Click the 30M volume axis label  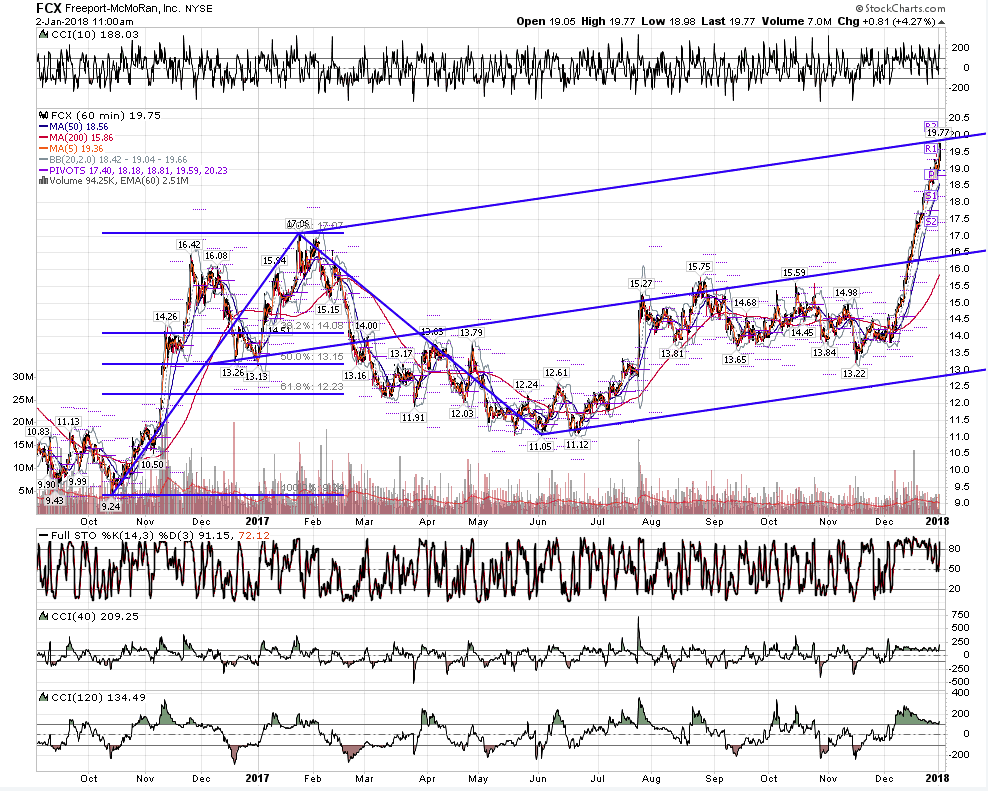tap(23, 377)
